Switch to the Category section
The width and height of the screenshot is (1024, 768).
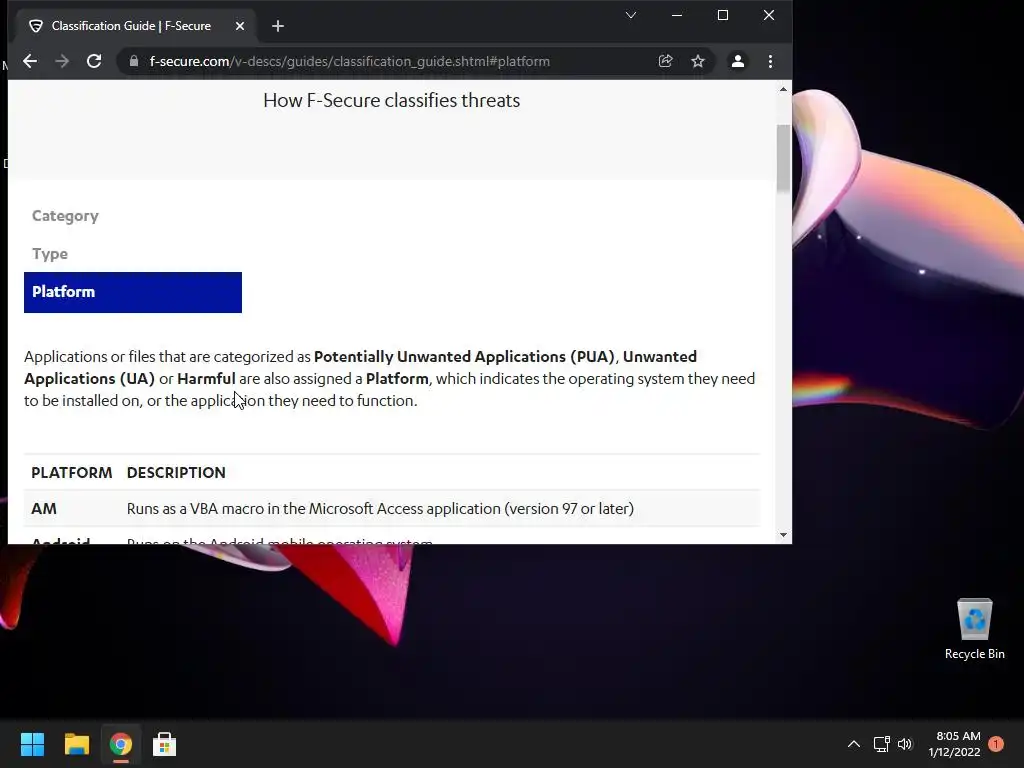65,216
